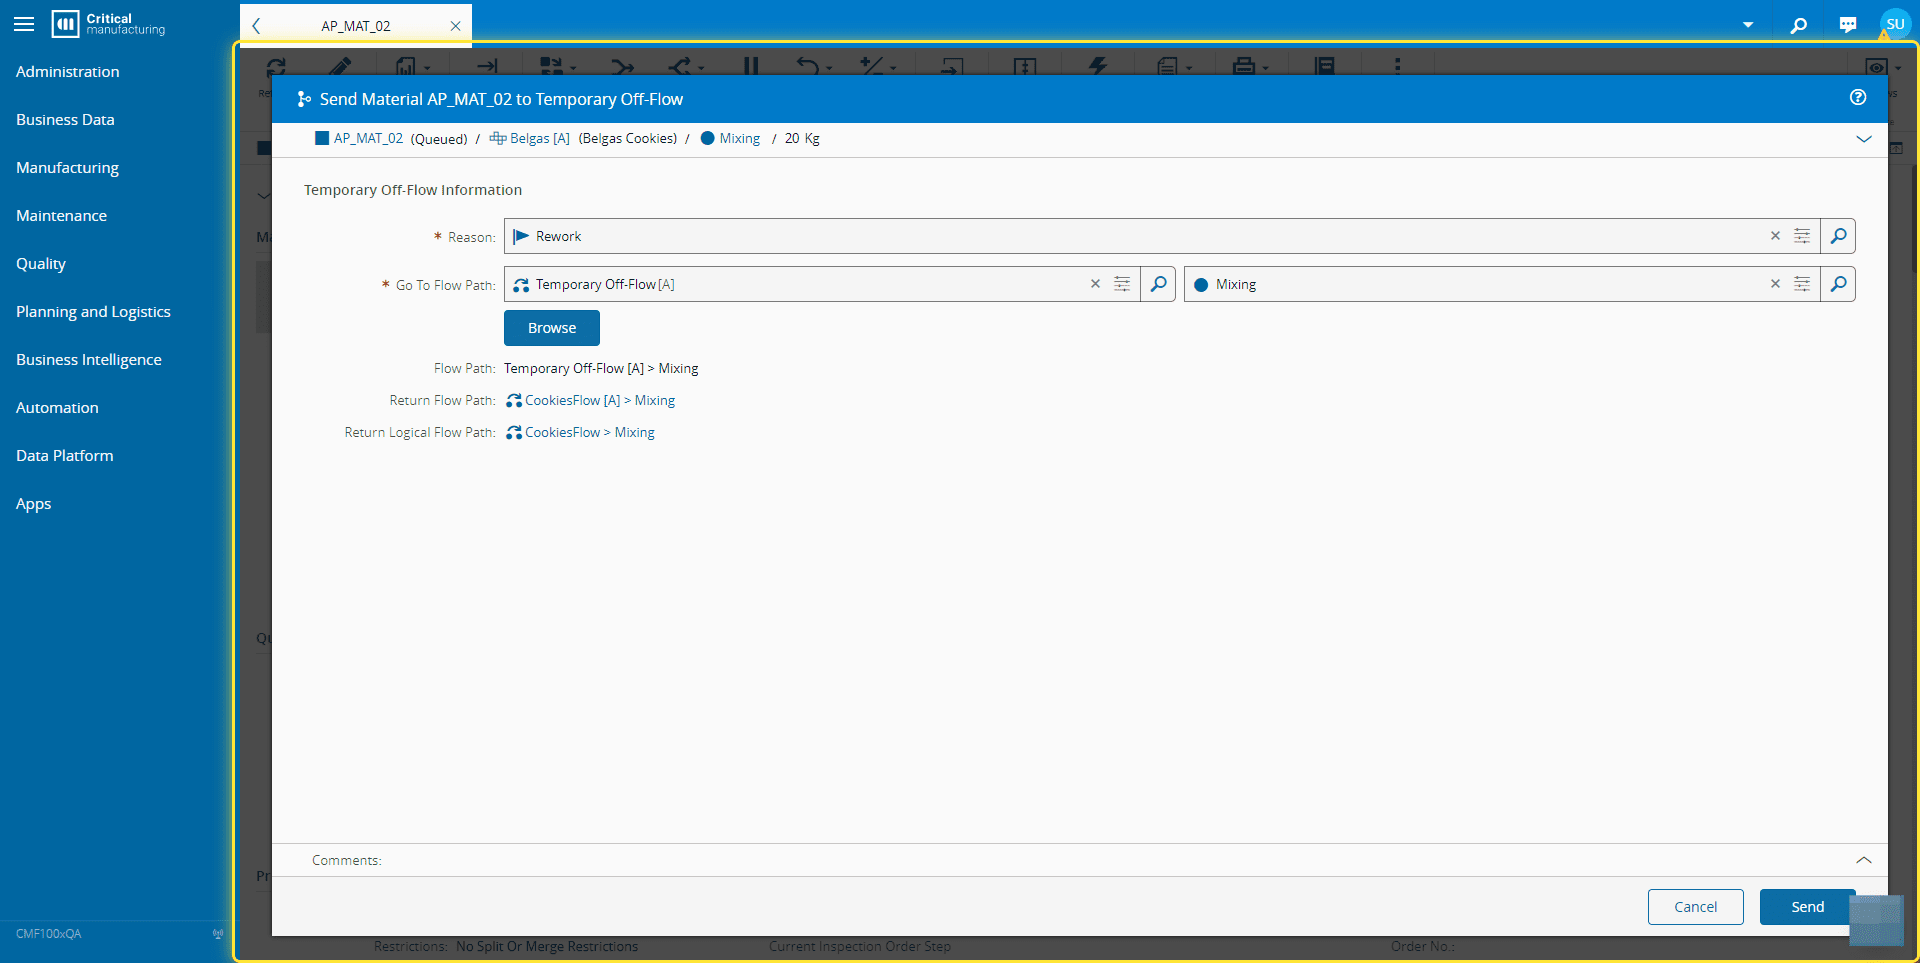Open the Manufacturing menu
The image size is (1920, 963).
click(x=67, y=168)
